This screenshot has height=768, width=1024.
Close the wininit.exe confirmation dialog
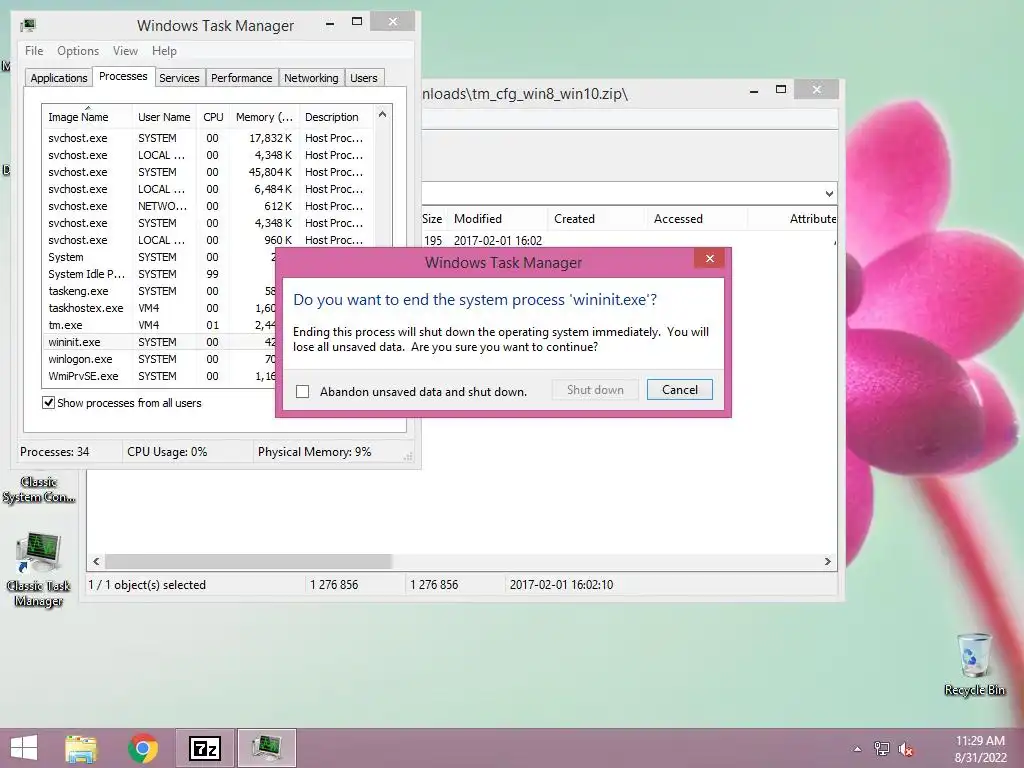click(710, 259)
